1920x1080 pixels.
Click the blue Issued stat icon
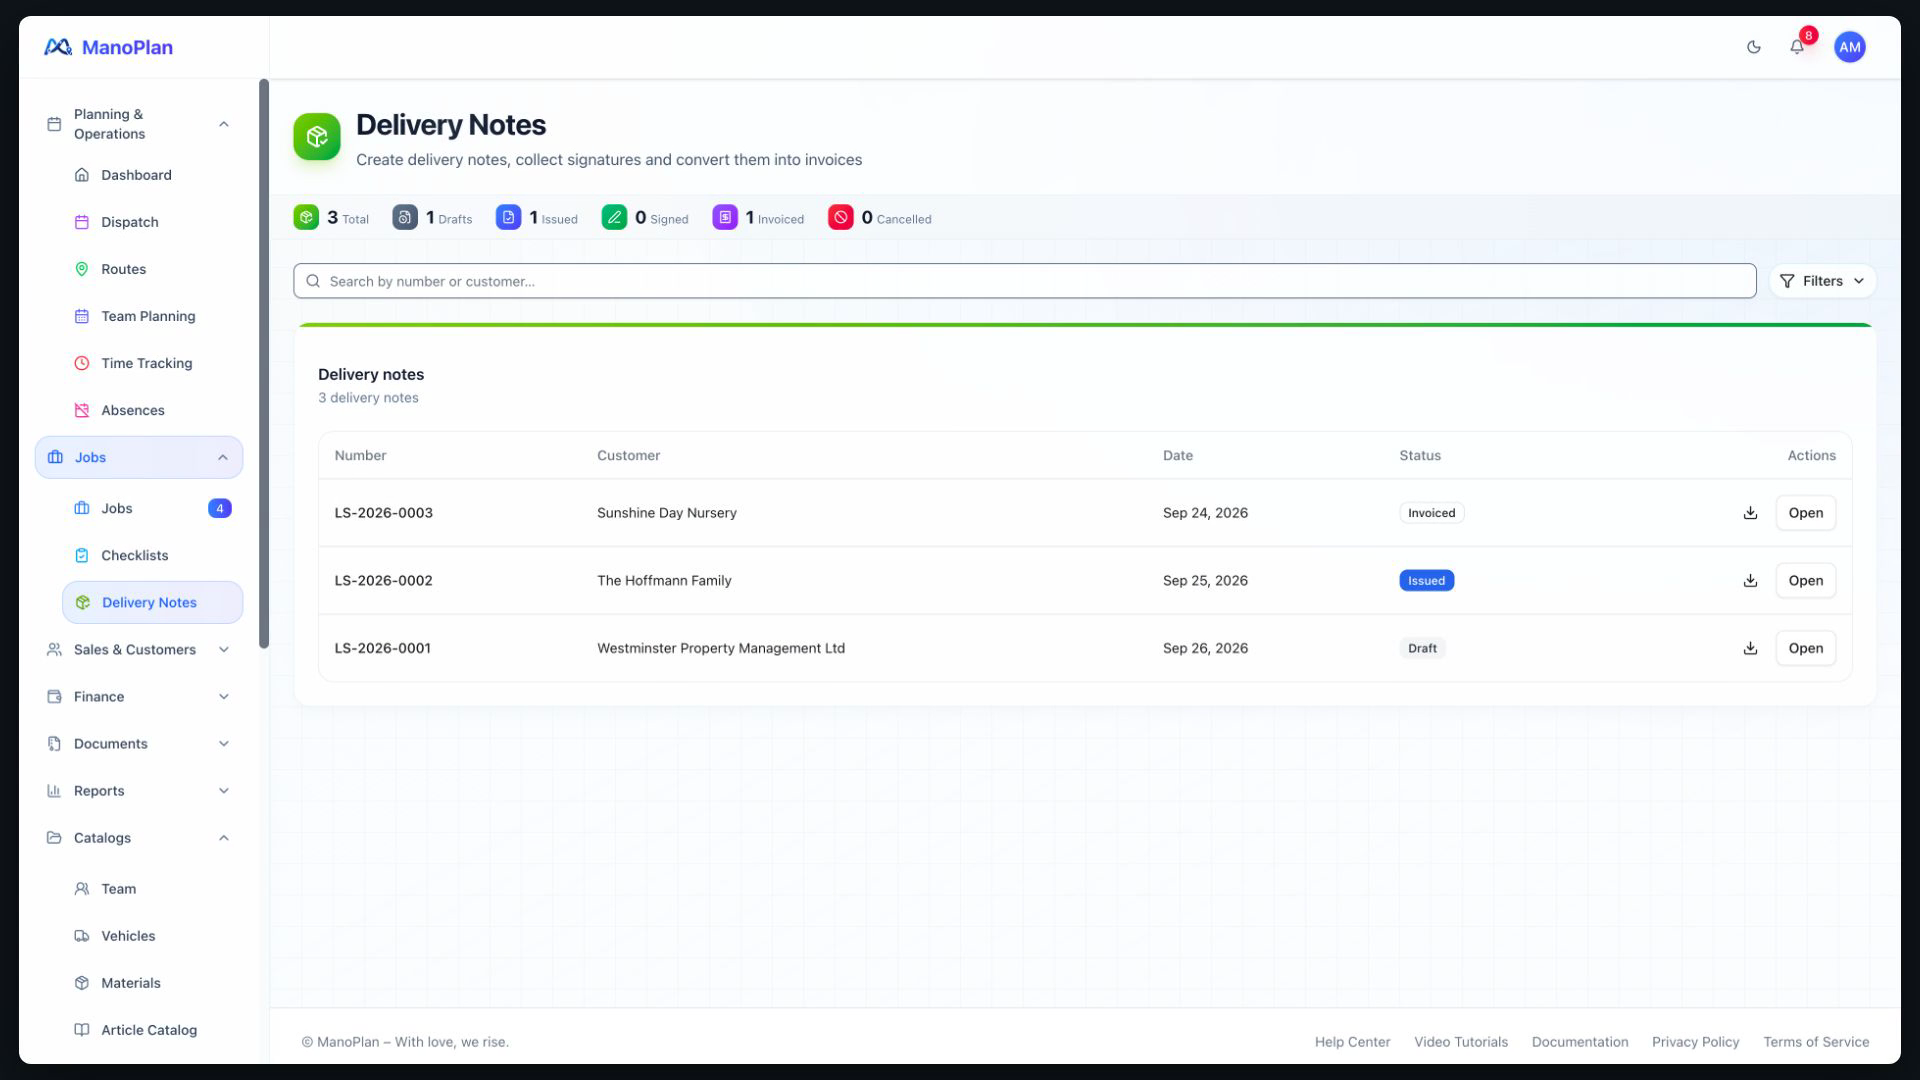pos(508,217)
